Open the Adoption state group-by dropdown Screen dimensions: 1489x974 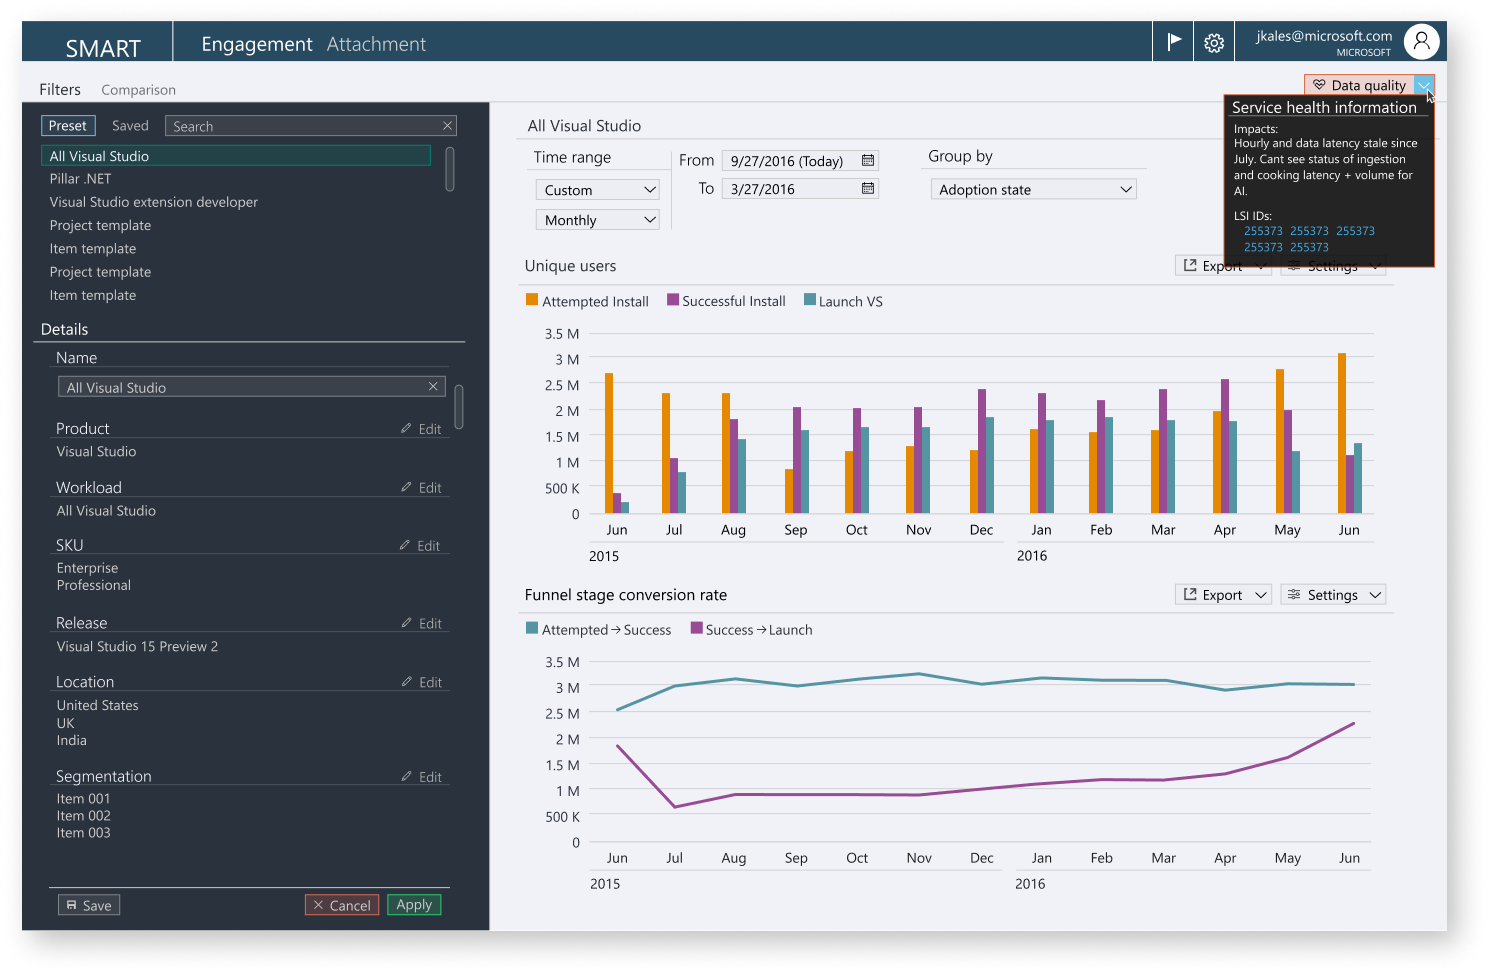(1034, 189)
